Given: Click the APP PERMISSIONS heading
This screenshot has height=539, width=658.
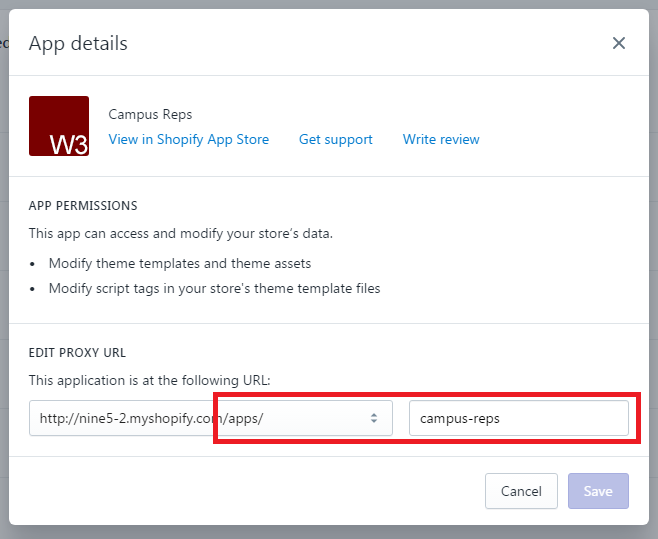Looking at the screenshot, I should pos(83,206).
